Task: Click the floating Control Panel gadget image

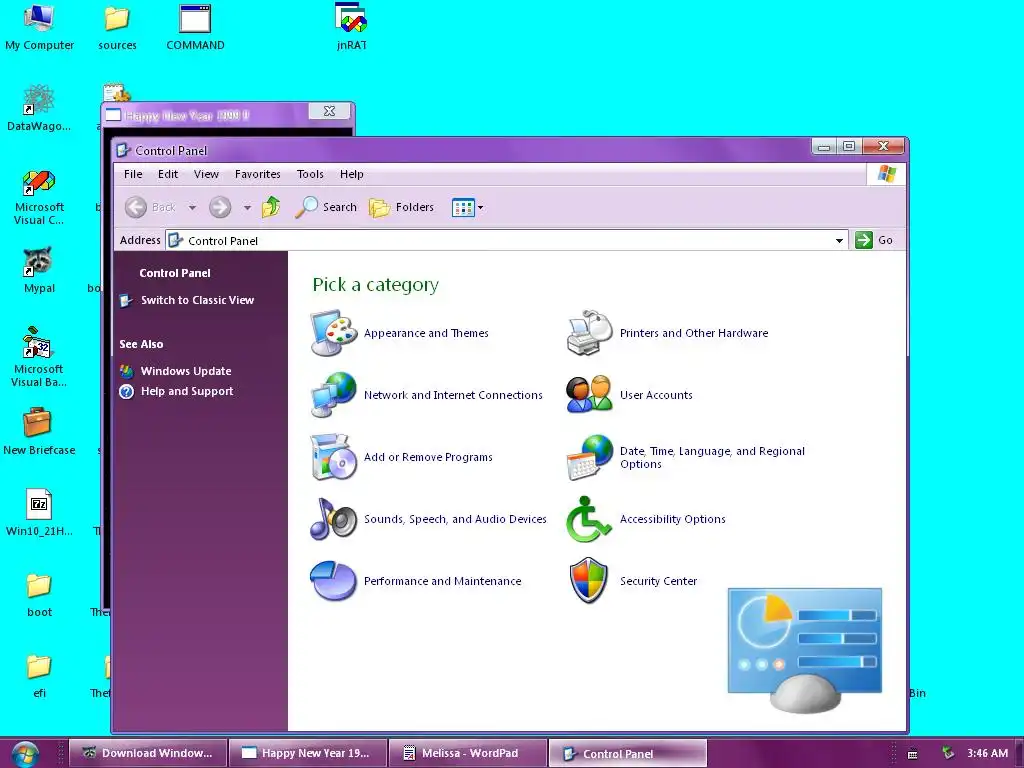Action: click(x=805, y=650)
